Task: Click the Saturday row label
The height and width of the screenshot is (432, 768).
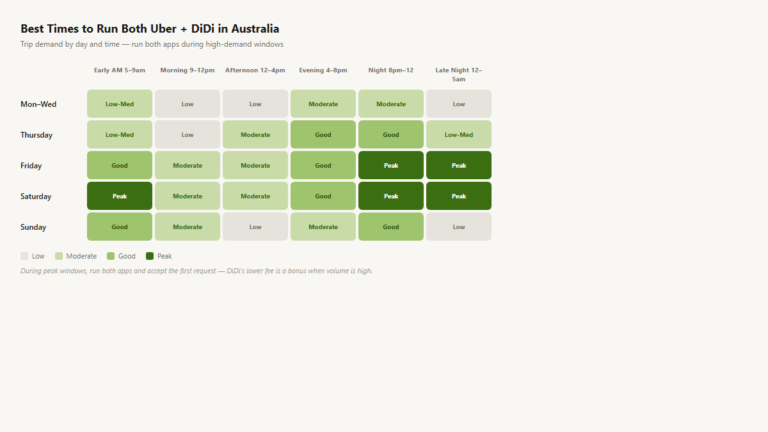Action: (x=36, y=196)
